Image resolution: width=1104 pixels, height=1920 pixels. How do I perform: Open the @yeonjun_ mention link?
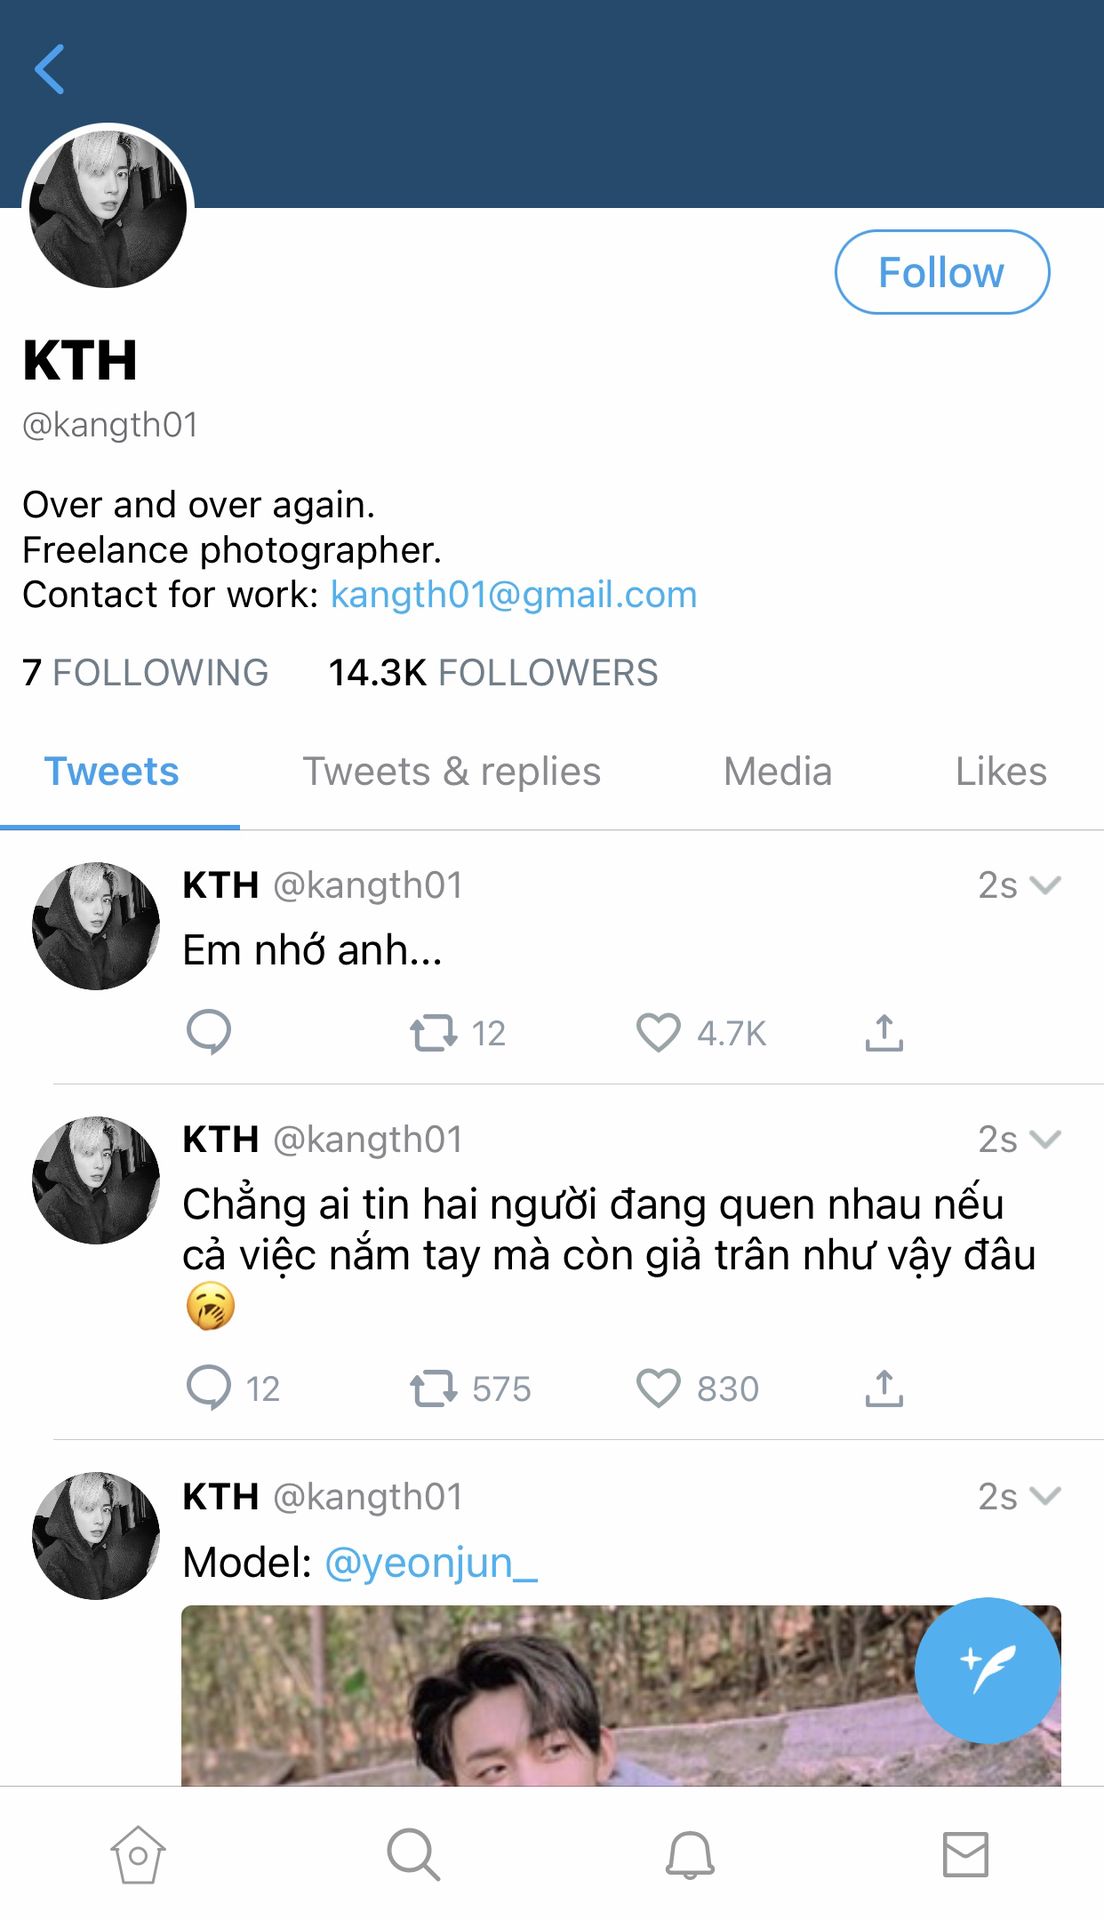coord(431,1562)
